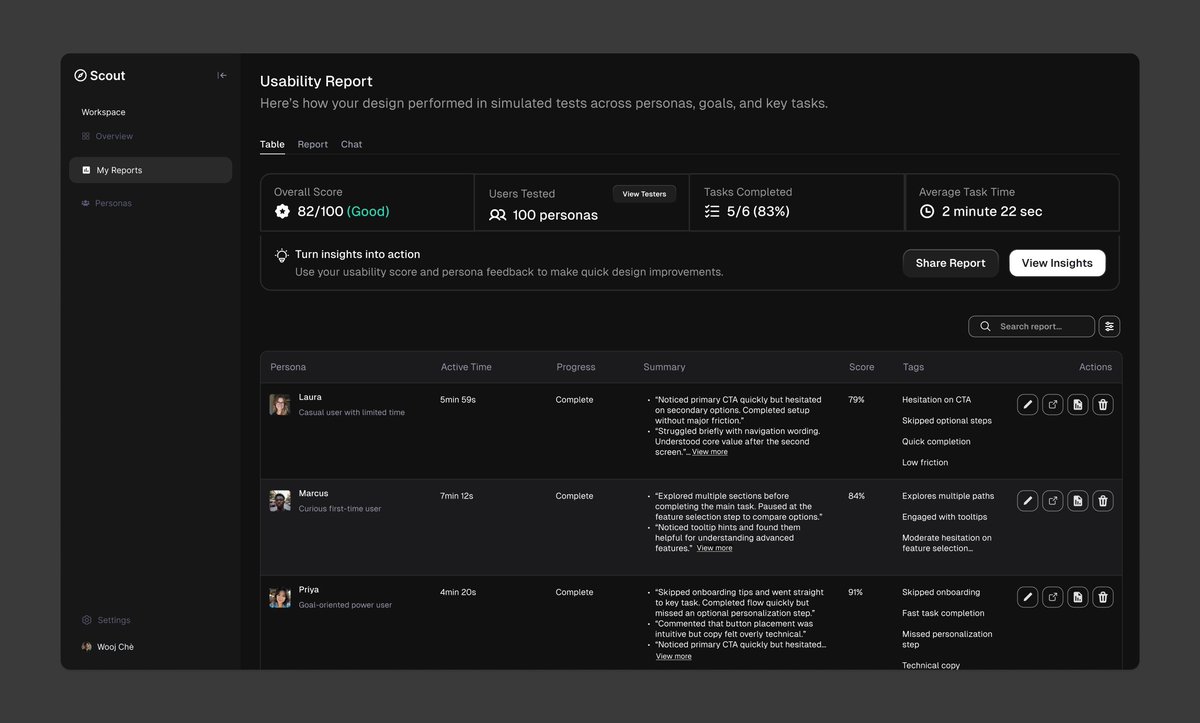Click the lightbulb insights icon
The height and width of the screenshot is (723, 1200).
282,255
